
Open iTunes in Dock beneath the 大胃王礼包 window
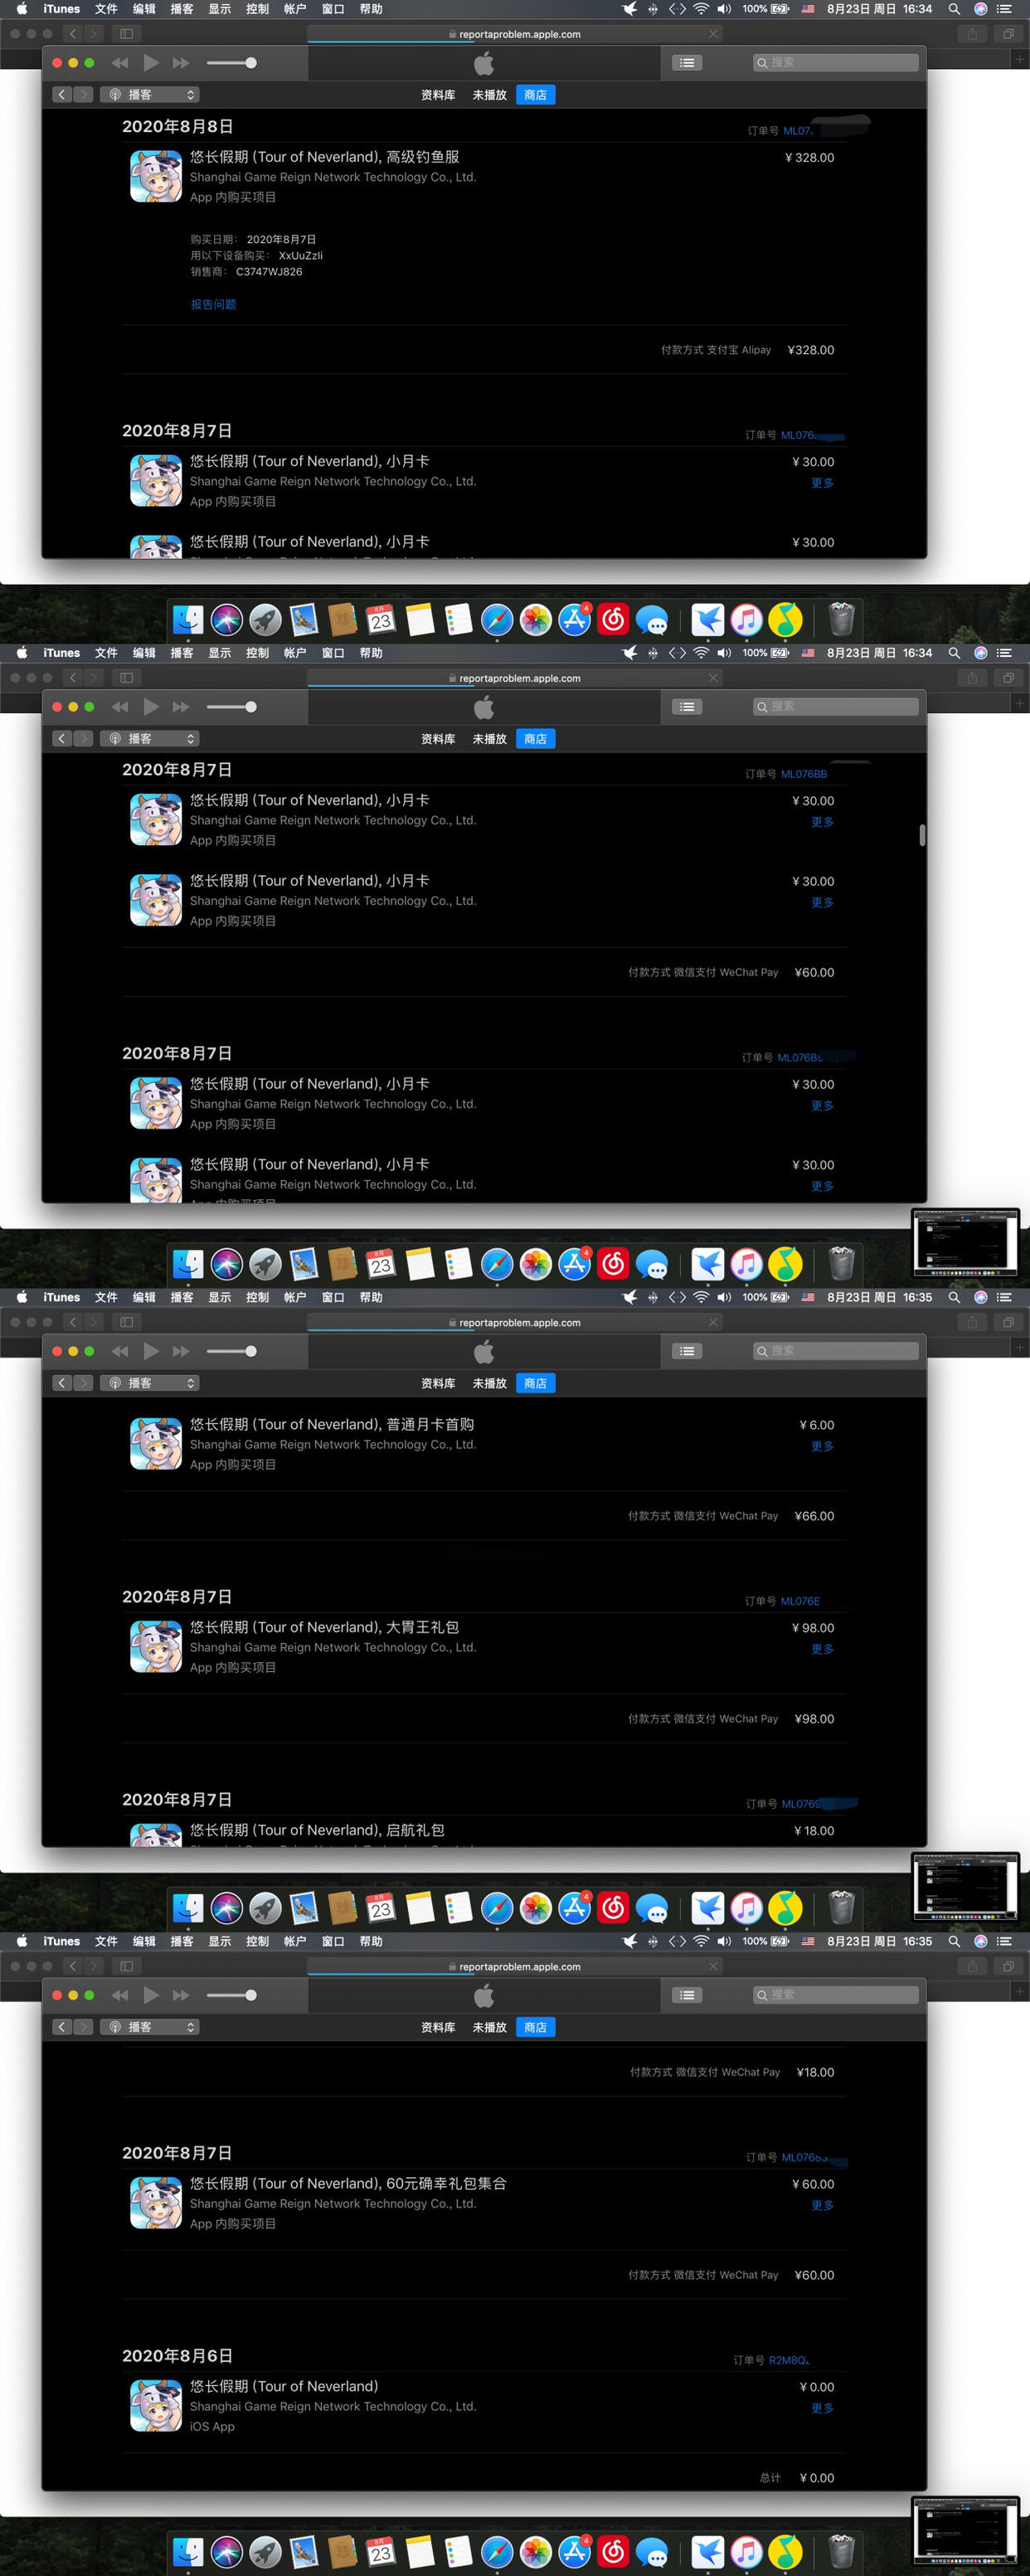747,1908
